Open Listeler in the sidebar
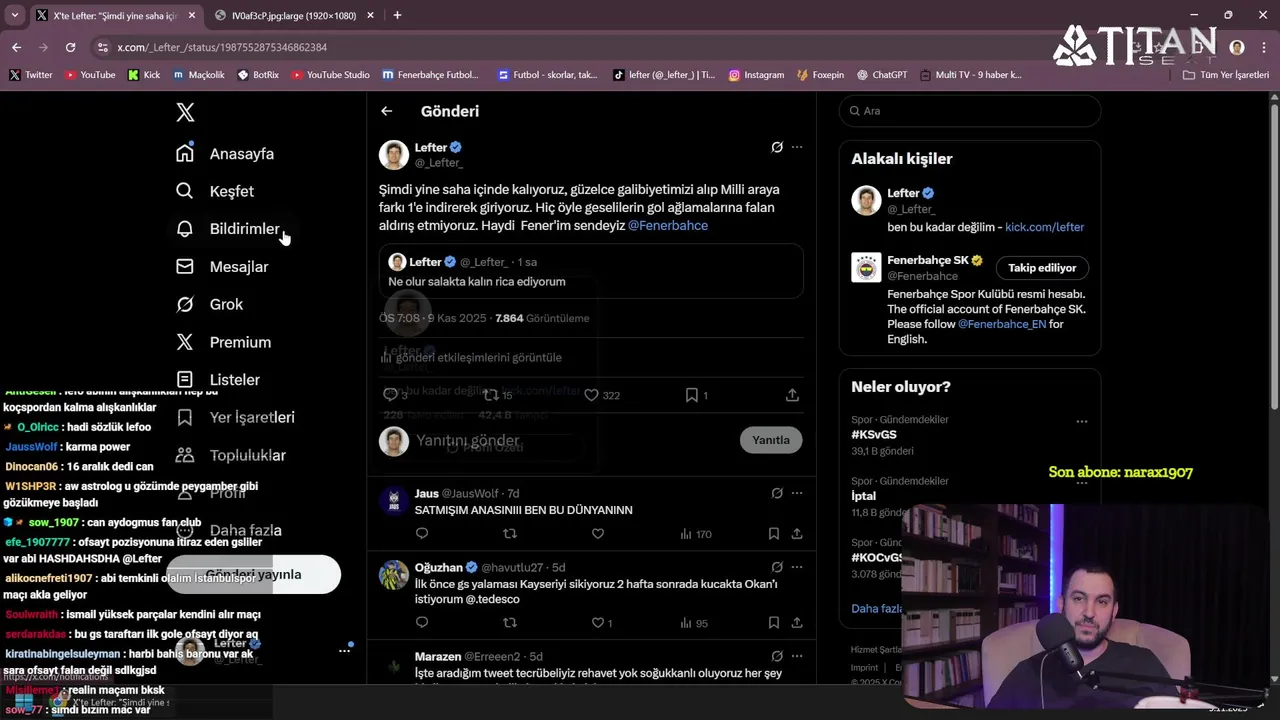The width and height of the screenshot is (1280, 720). (218, 380)
